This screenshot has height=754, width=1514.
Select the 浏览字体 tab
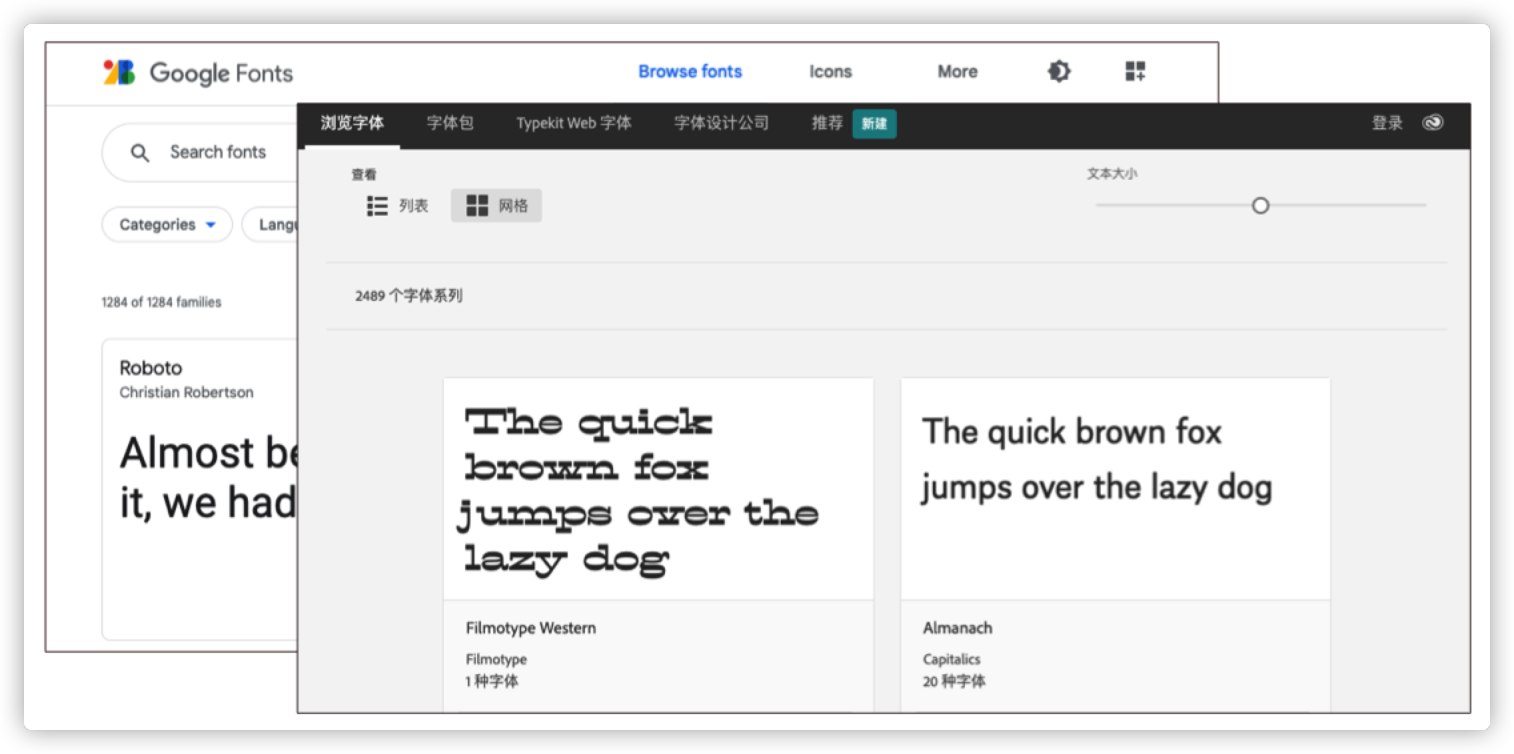352,124
